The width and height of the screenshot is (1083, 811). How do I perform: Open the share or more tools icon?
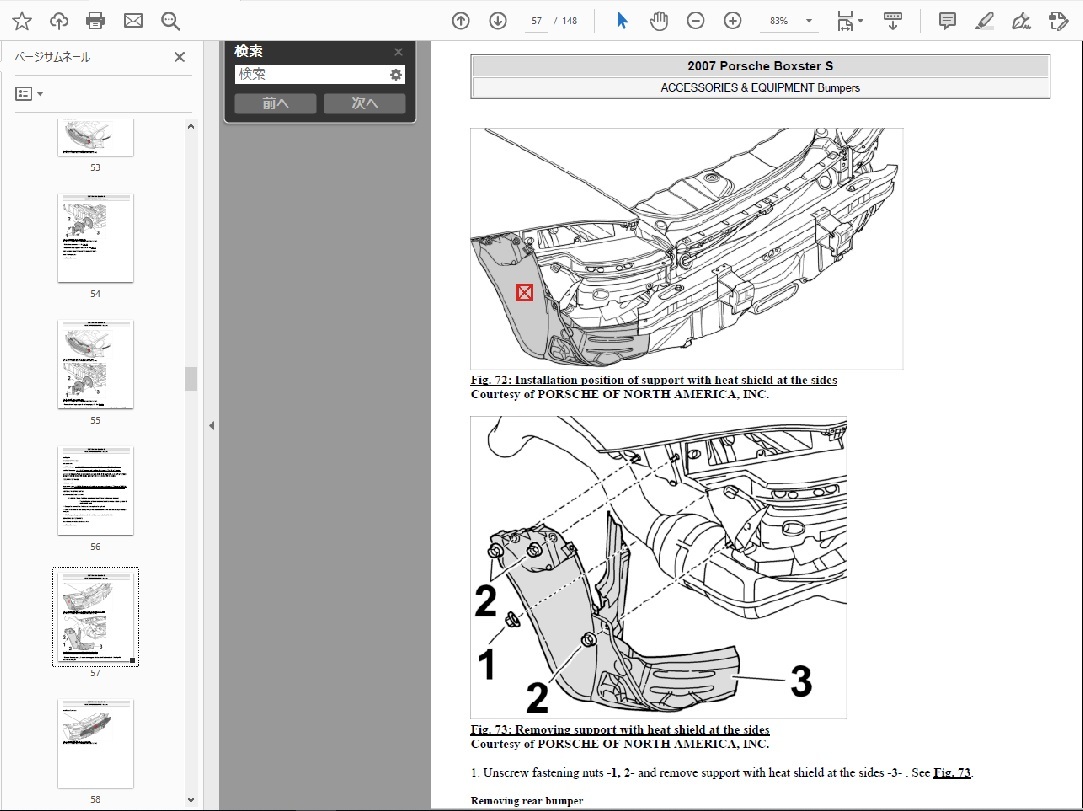[x=1058, y=21]
